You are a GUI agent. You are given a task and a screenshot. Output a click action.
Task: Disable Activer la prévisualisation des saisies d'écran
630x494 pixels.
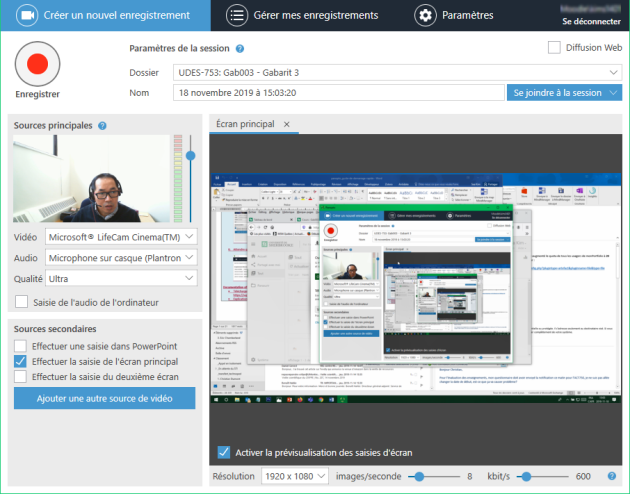(224, 451)
